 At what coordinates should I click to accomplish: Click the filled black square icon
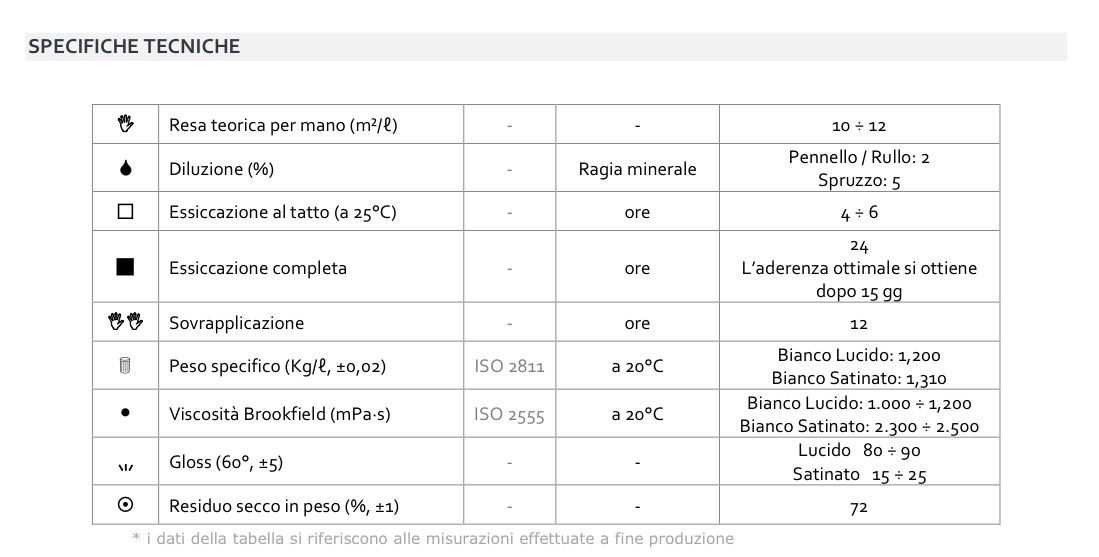click(125, 267)
